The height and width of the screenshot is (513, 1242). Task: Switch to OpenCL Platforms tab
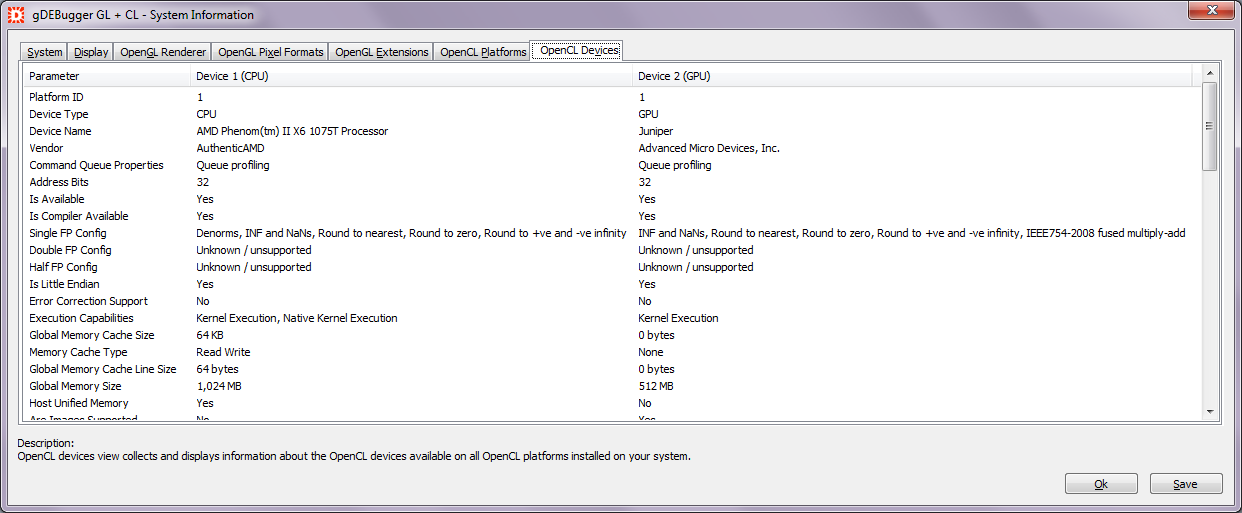(483, 52)
